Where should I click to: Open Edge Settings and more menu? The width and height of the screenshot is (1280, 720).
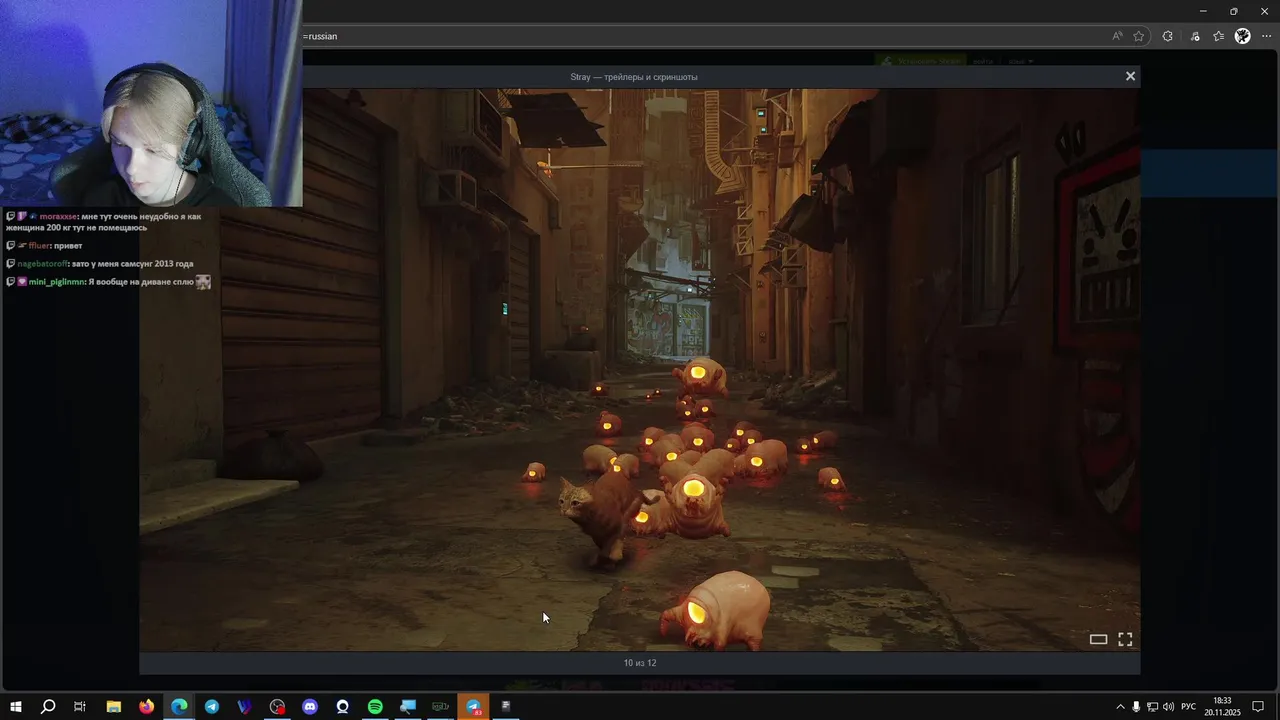(x=1266, y=36)
